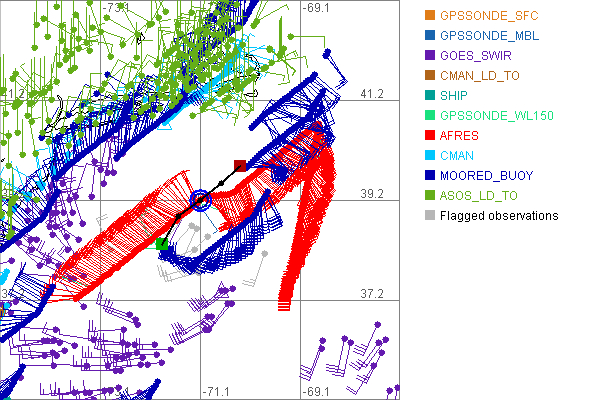Click the 41.2 latitude grid label
Screen dimensions: 600x400
tap(371, 94)
